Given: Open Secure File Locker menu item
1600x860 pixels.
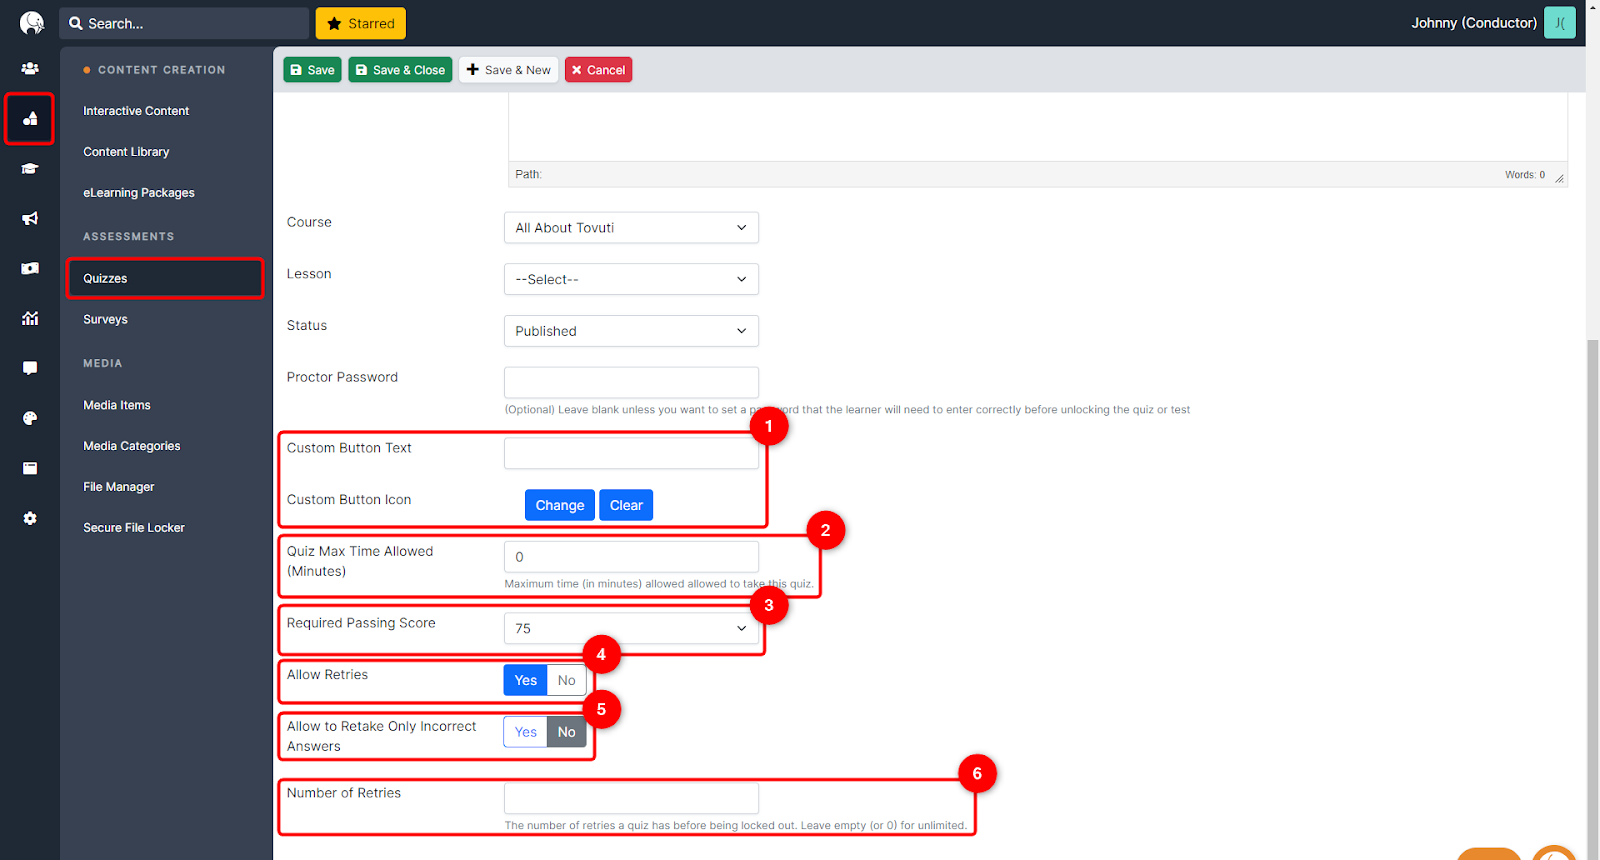Looking at the screenshot, I should pyautogui.click(x=134, y=528).
